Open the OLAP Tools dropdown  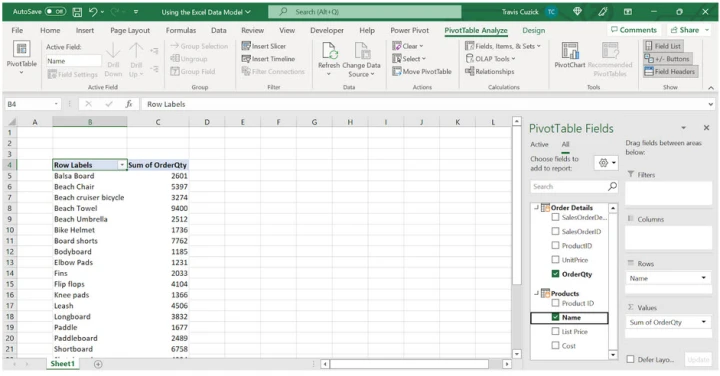tap(490, 59)
